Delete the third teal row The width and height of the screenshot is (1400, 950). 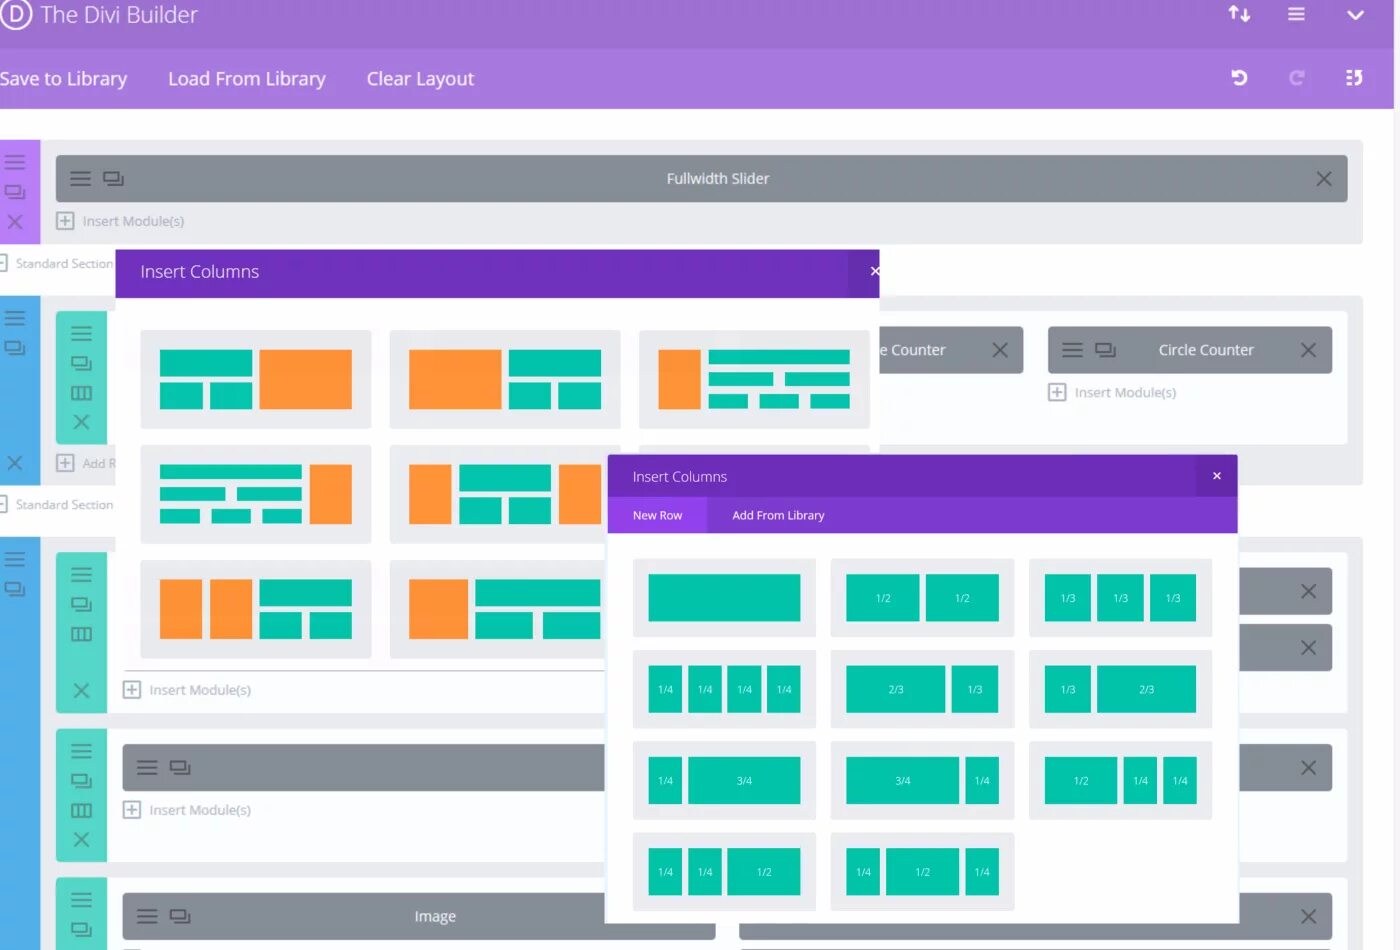pos(81,840)
